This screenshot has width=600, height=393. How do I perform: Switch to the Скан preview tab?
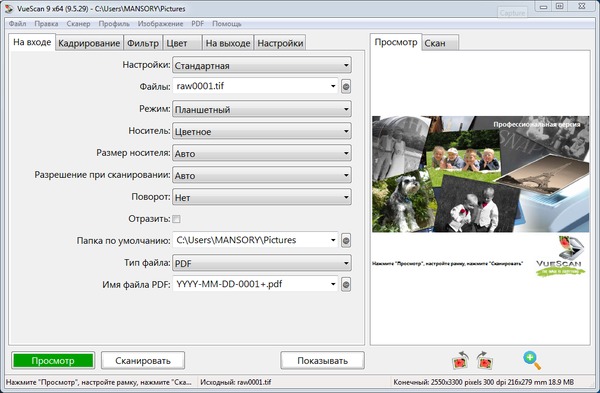[x=440, y=43]
